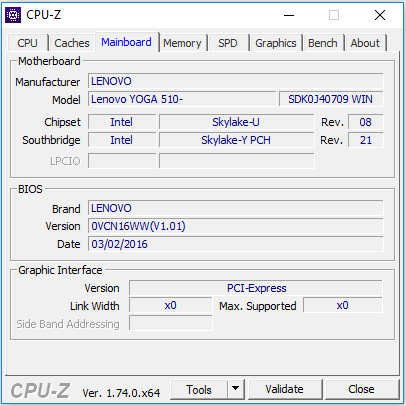
Task: Click the Tools button
Action: 199,389
